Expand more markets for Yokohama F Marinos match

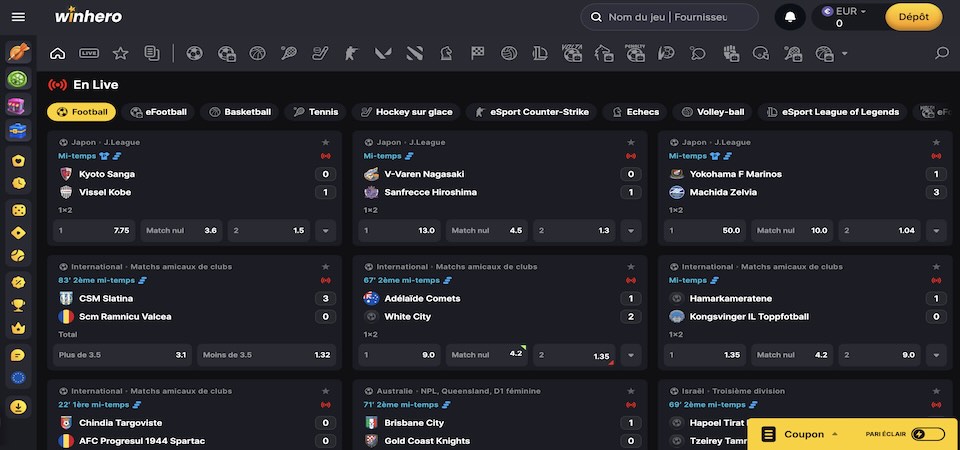[x=936, y=231]
